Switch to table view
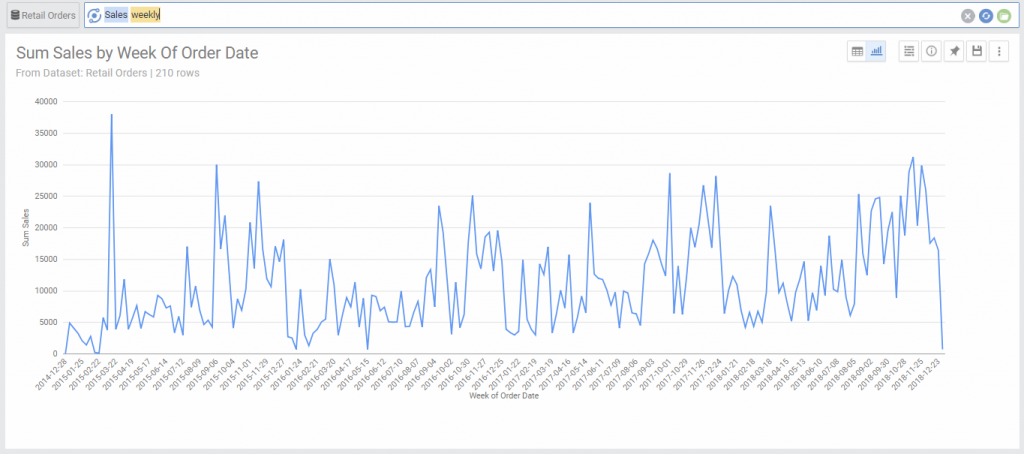 [857, 51]
